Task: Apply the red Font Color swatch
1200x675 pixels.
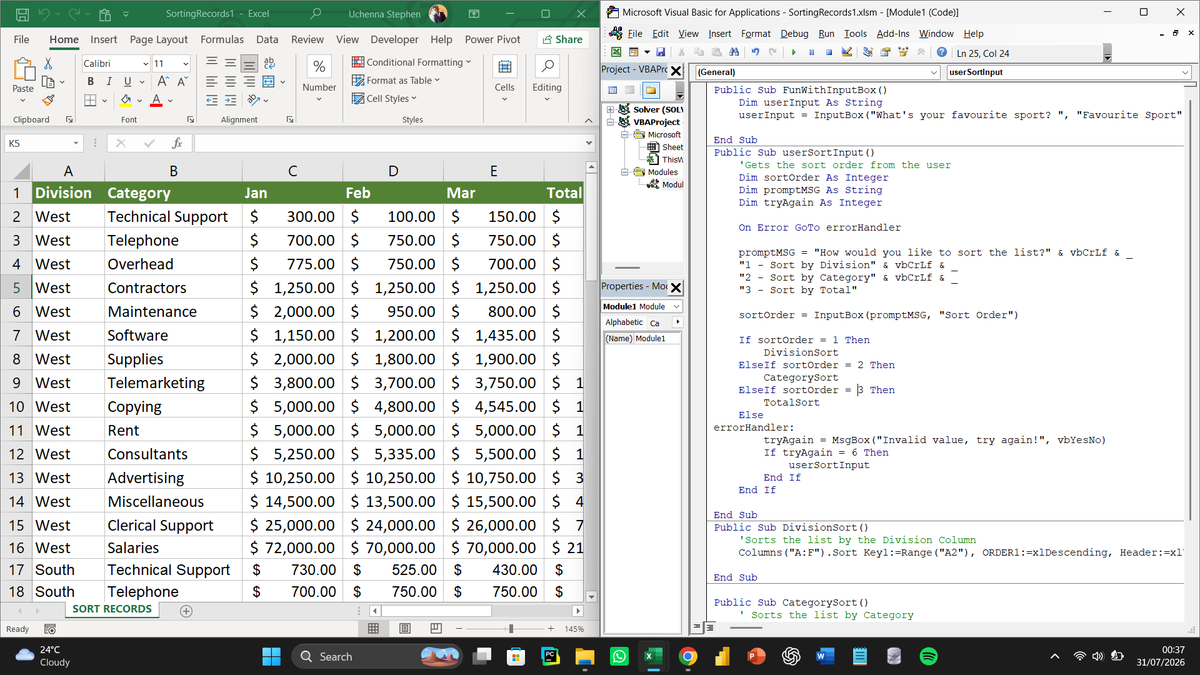Action: click(156, 101)
